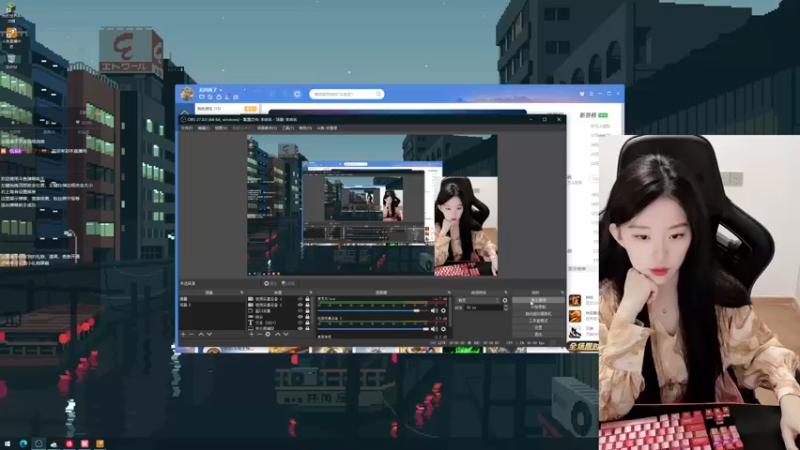Click the refresh icon in the blue client window
Viewport: 800px width, 450px height.
pyautogui.click(x=297, y=94)
